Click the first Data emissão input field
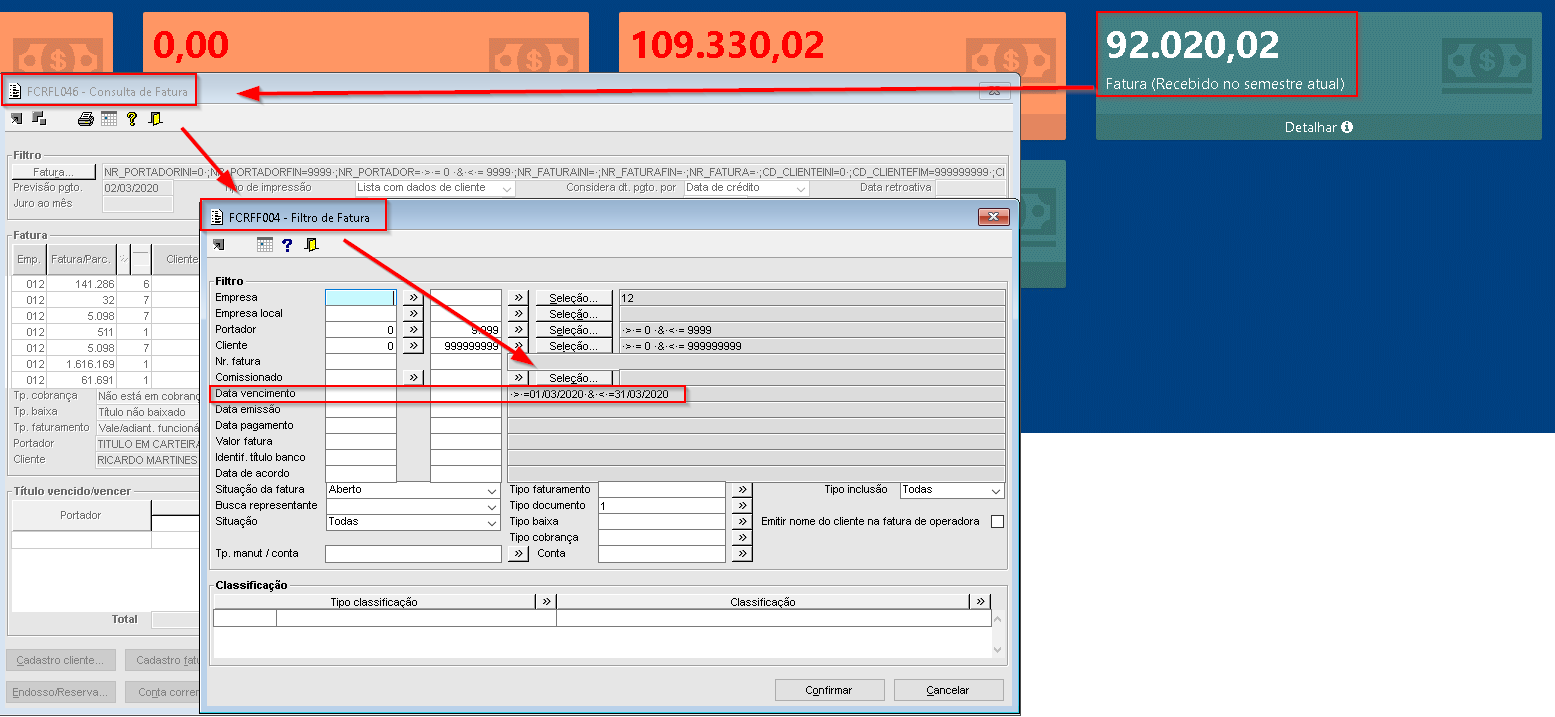The image size is (1555, 717). [361, 410]
